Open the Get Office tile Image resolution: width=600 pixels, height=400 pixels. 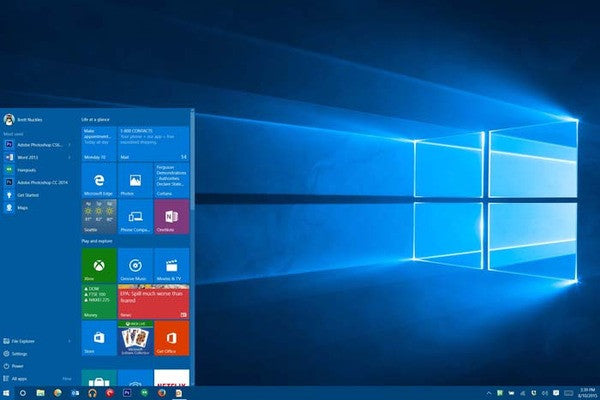pyautogui.click(x=171, y=338)
